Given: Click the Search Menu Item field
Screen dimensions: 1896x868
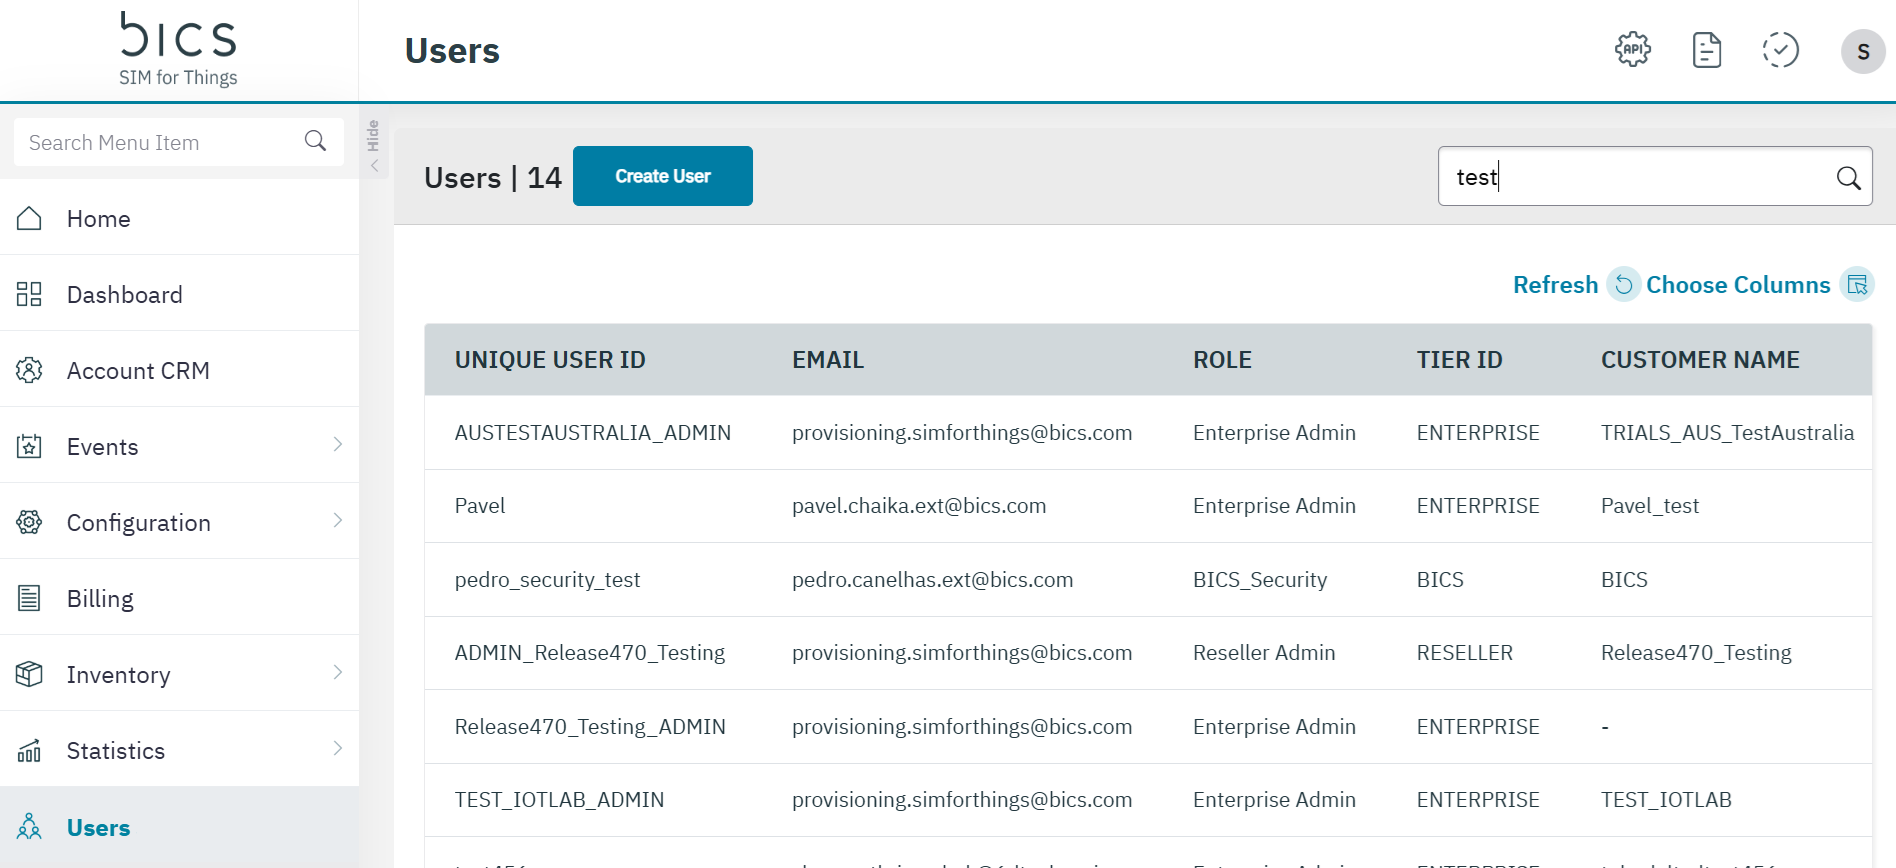Looking at the screenshot, I should tap(160, 143).
